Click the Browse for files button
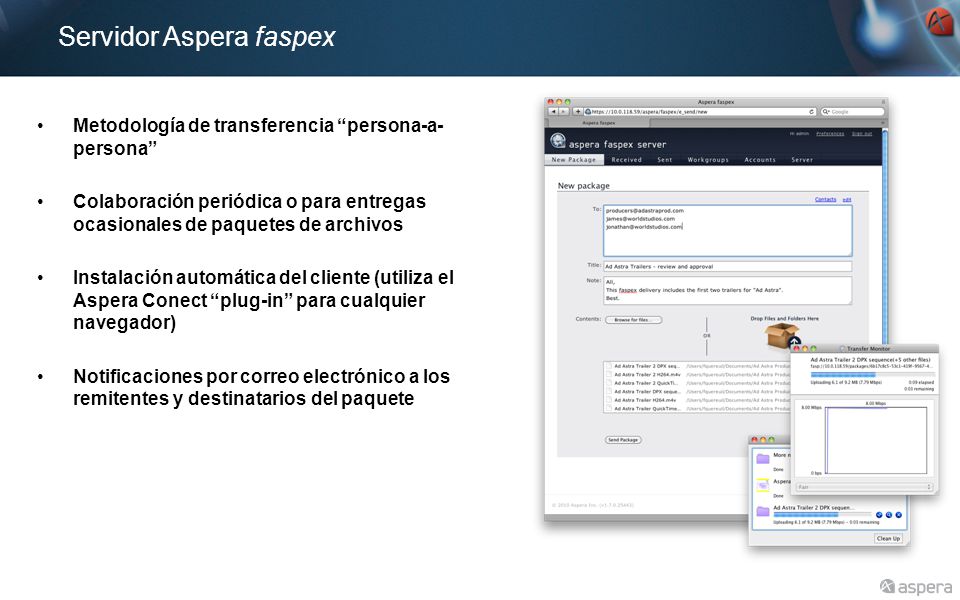 point(634,320)
